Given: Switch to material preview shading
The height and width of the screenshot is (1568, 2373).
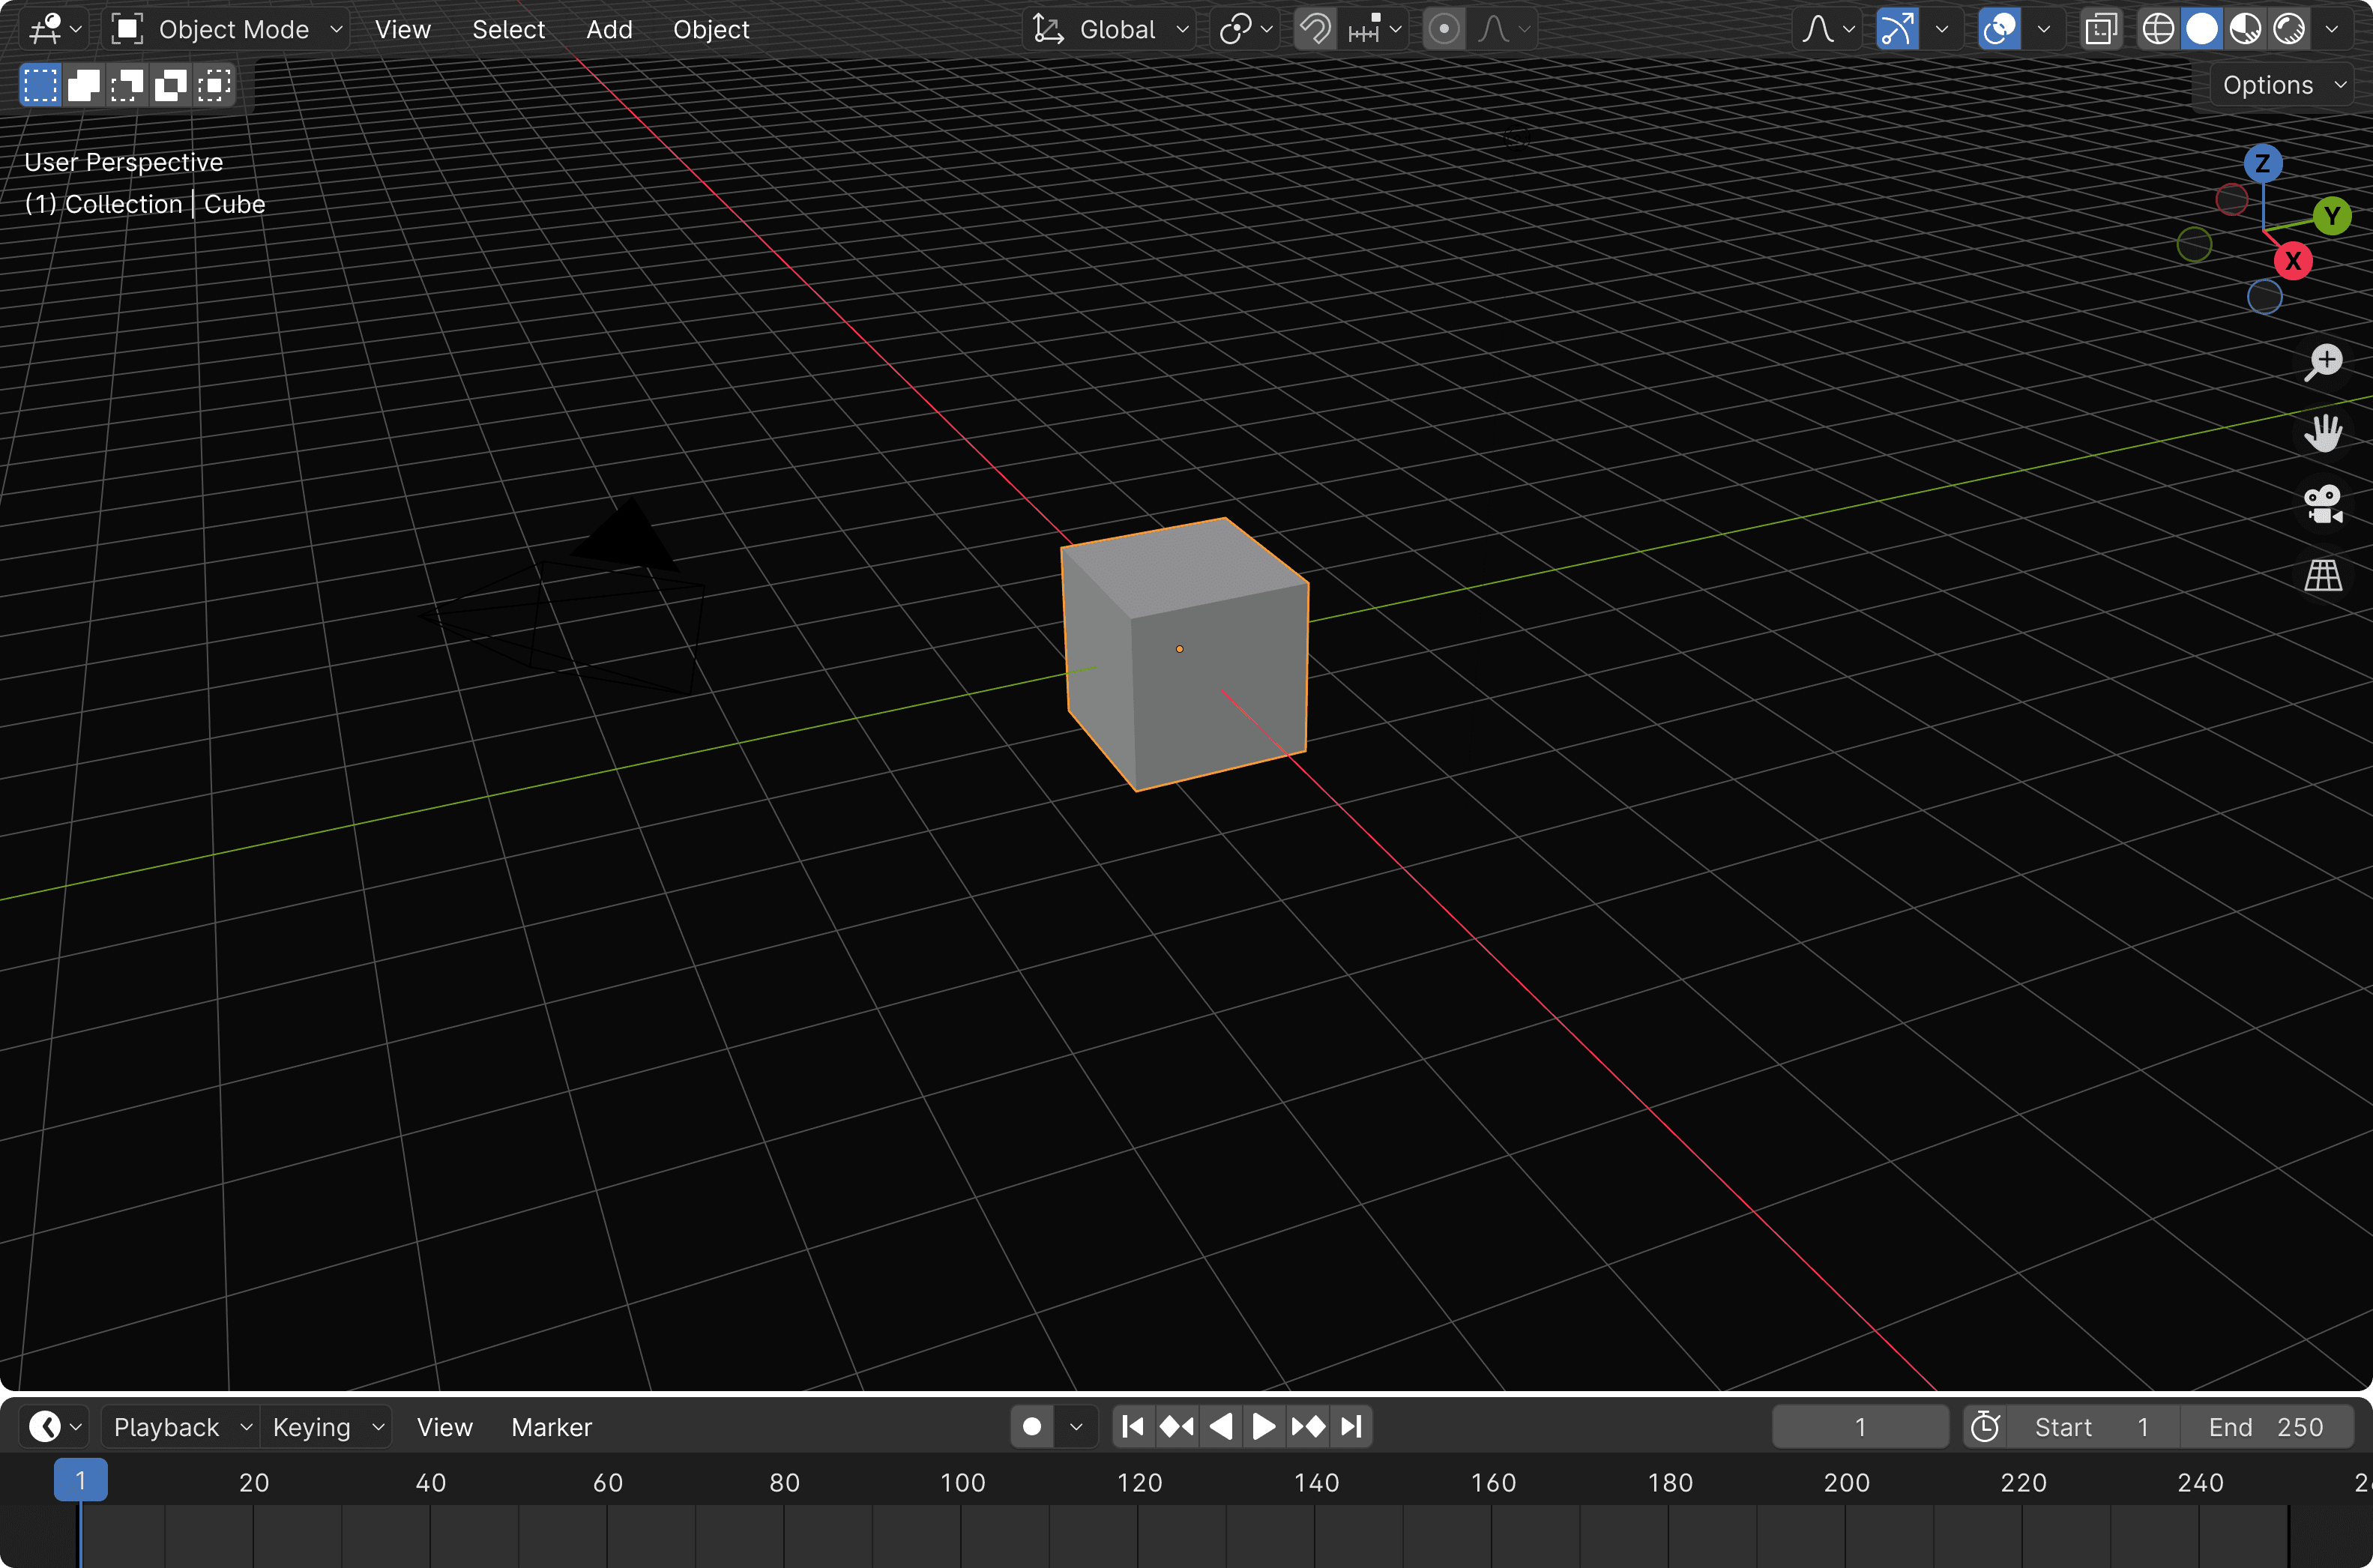Looking at the screenshot, I should coord(2245,29).
